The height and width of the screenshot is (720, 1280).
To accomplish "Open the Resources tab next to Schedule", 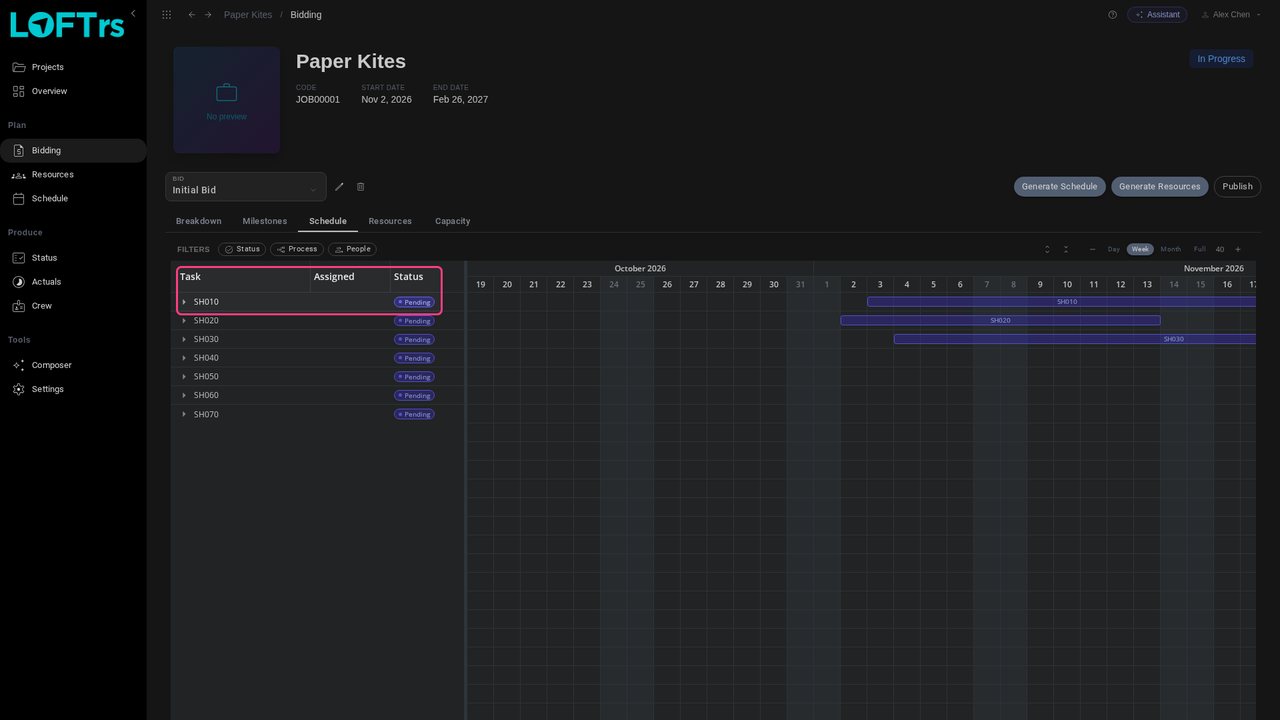I will [x=390, y=221].
